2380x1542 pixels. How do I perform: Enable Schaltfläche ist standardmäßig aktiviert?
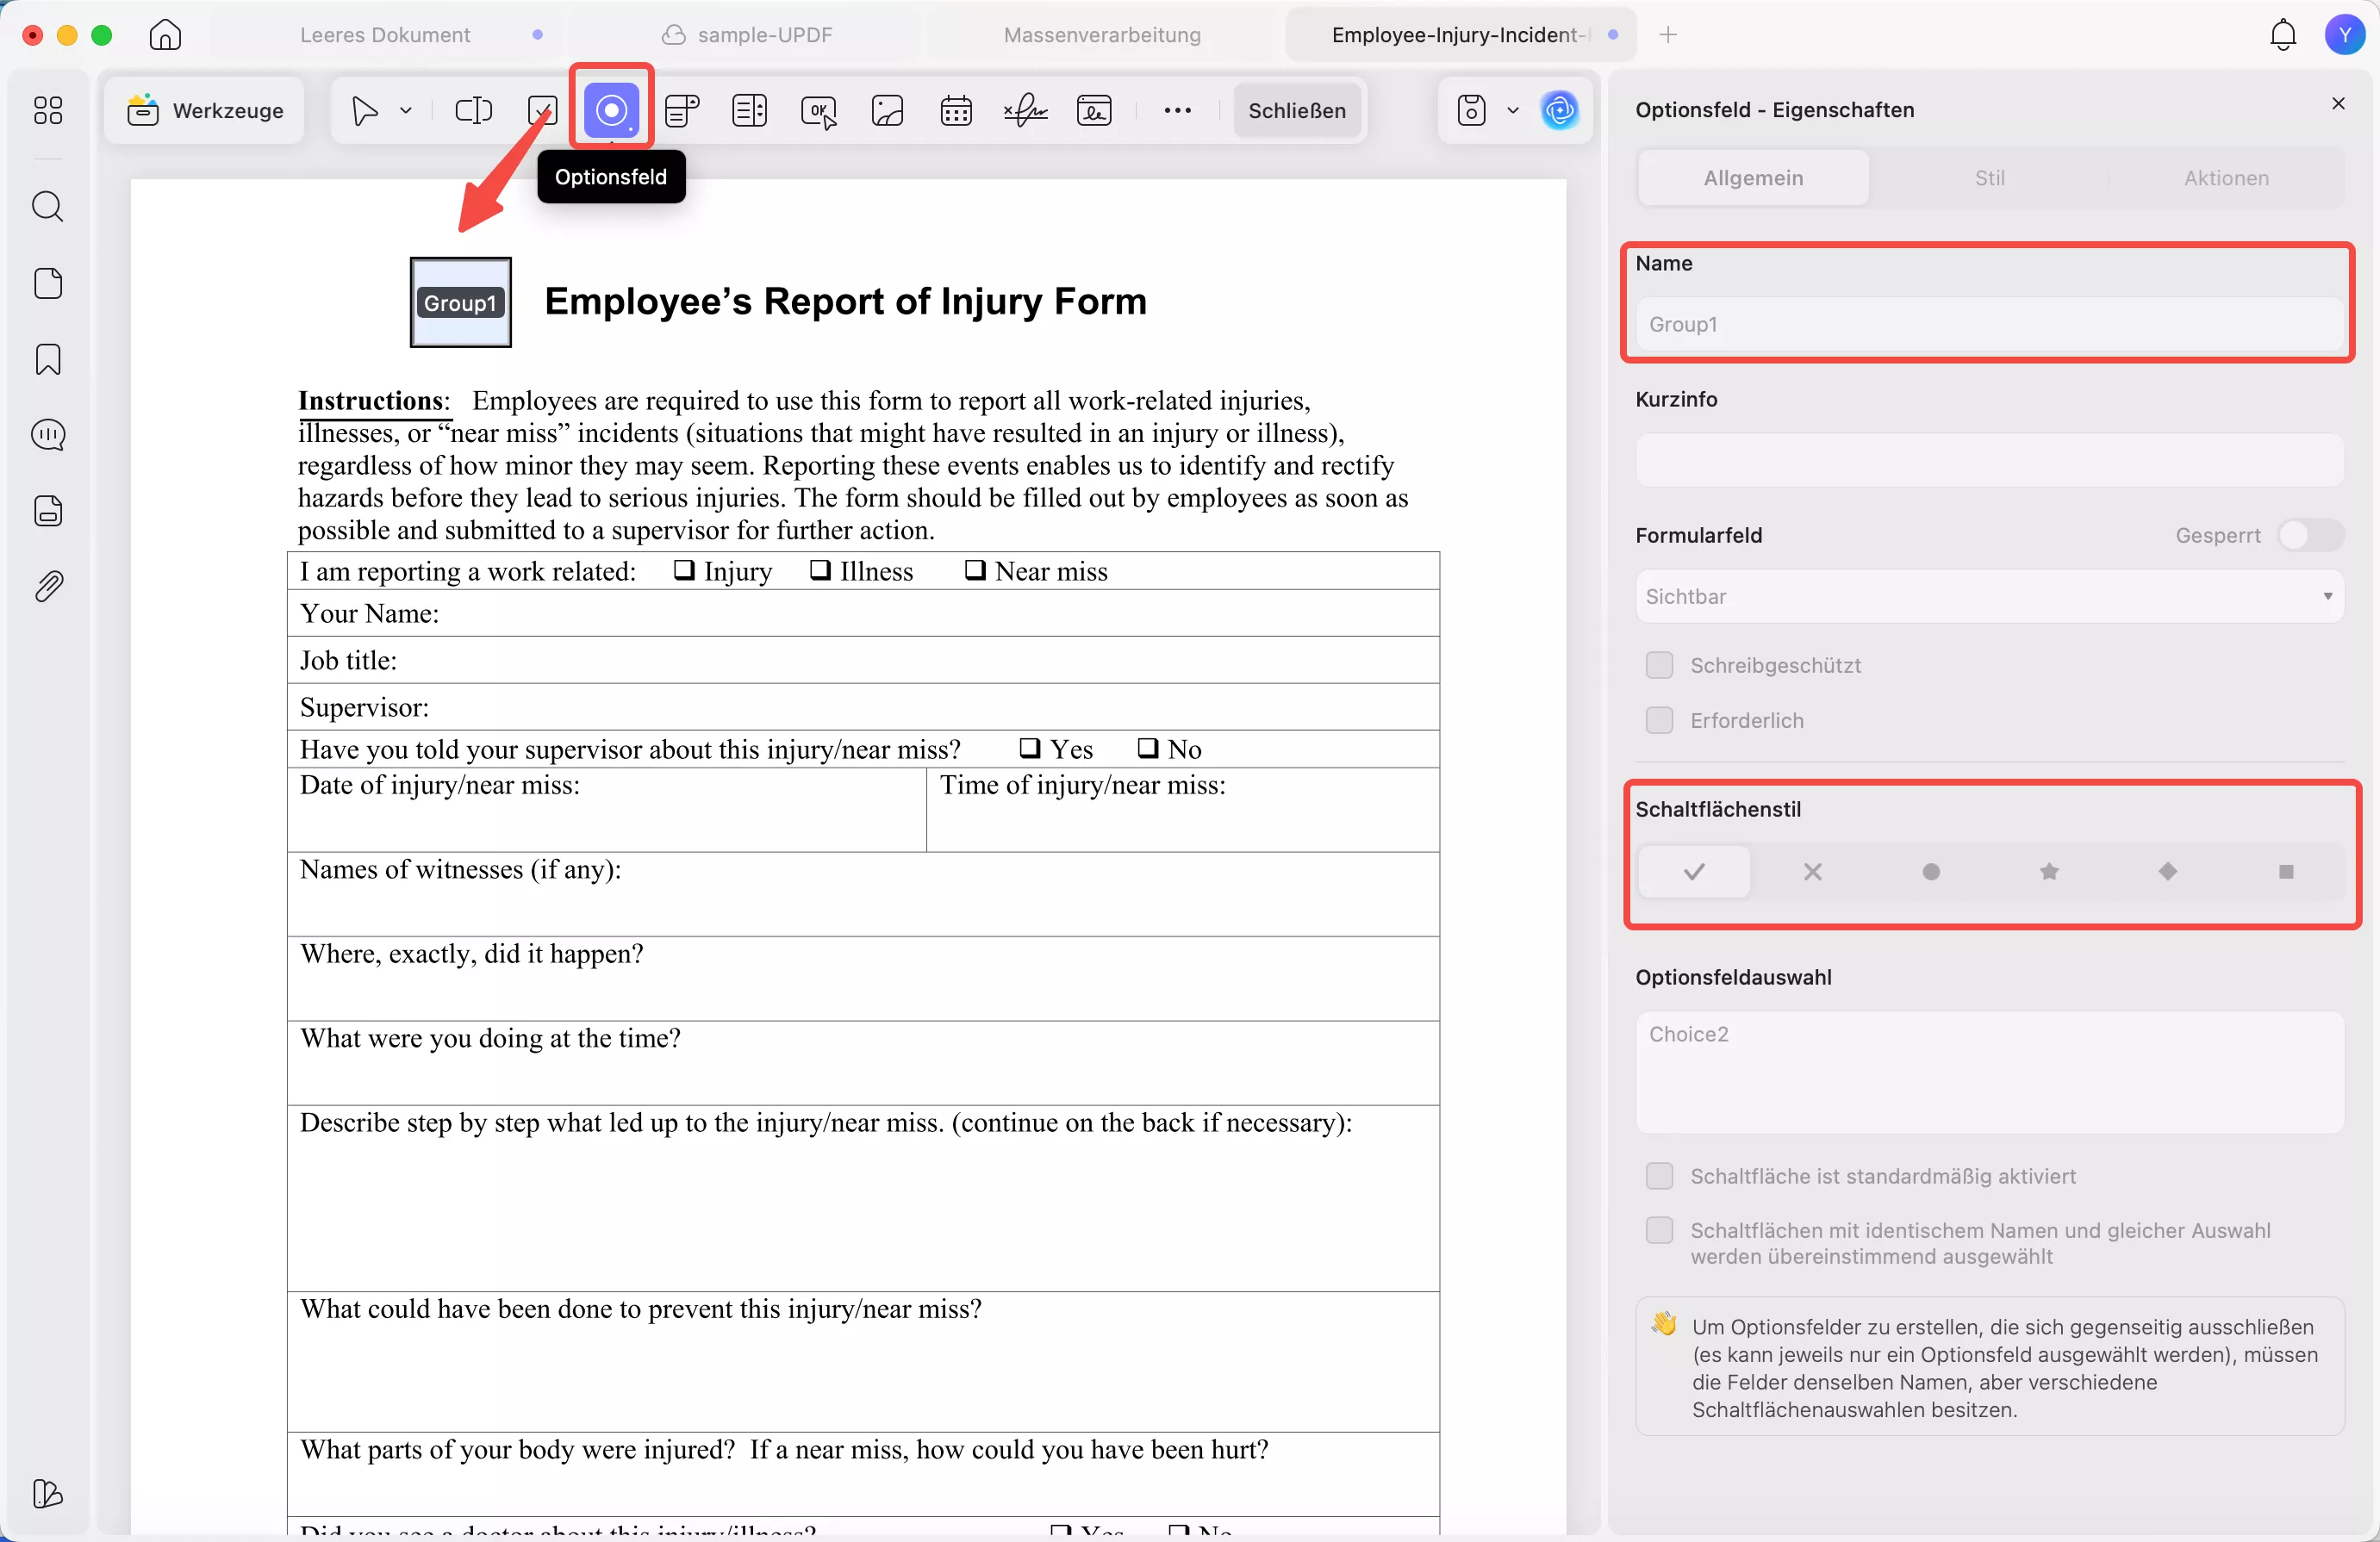coord(1659,1176)
